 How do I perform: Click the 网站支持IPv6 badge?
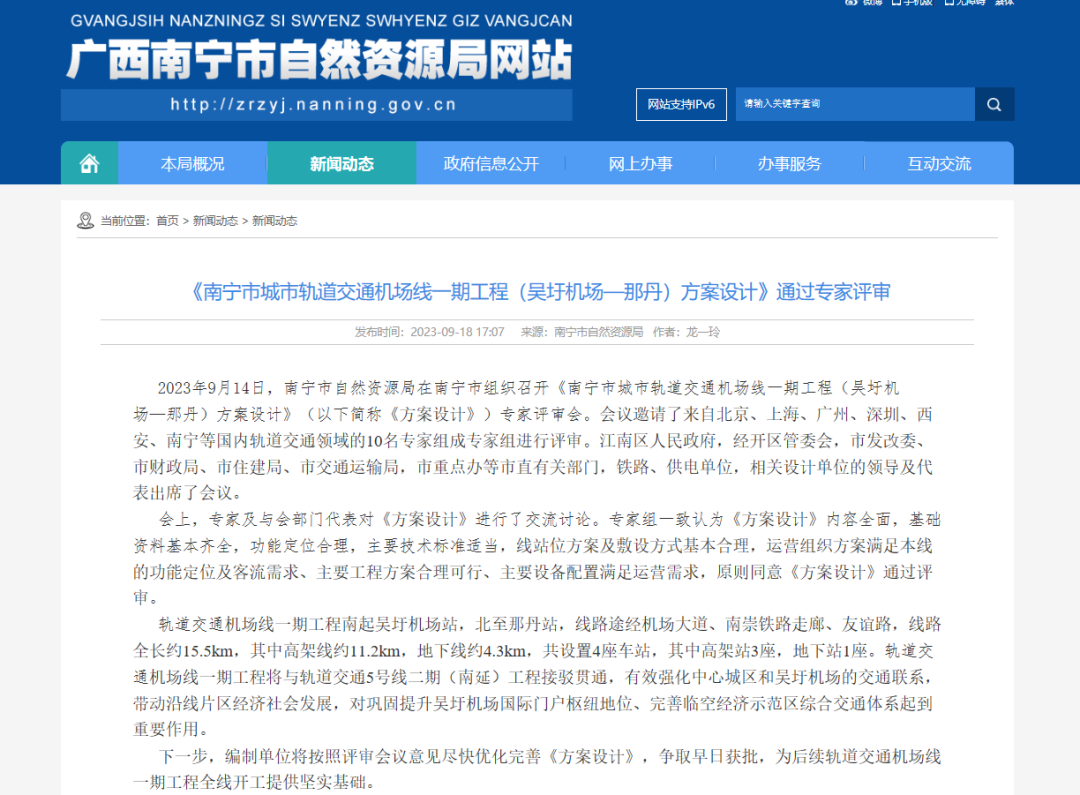[681, 104]
